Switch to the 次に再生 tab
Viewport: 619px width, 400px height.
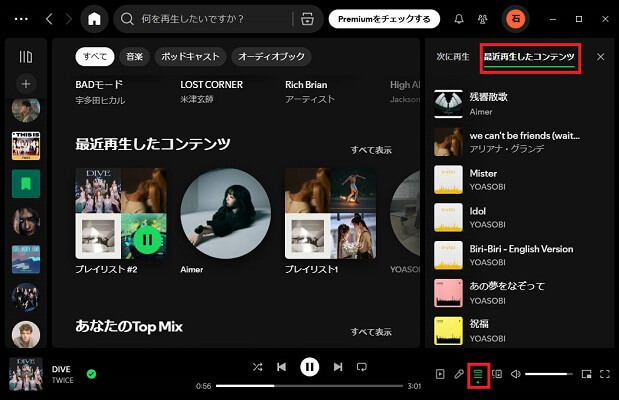[453, 56]
